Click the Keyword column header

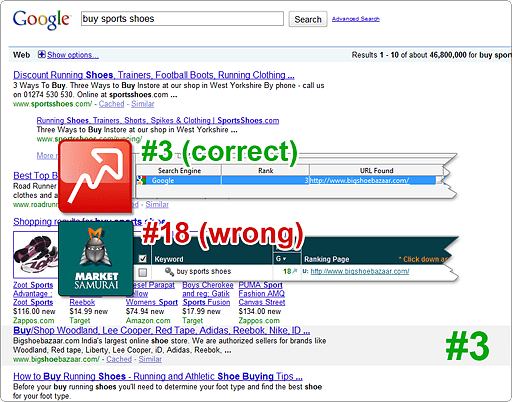(169, 259)
